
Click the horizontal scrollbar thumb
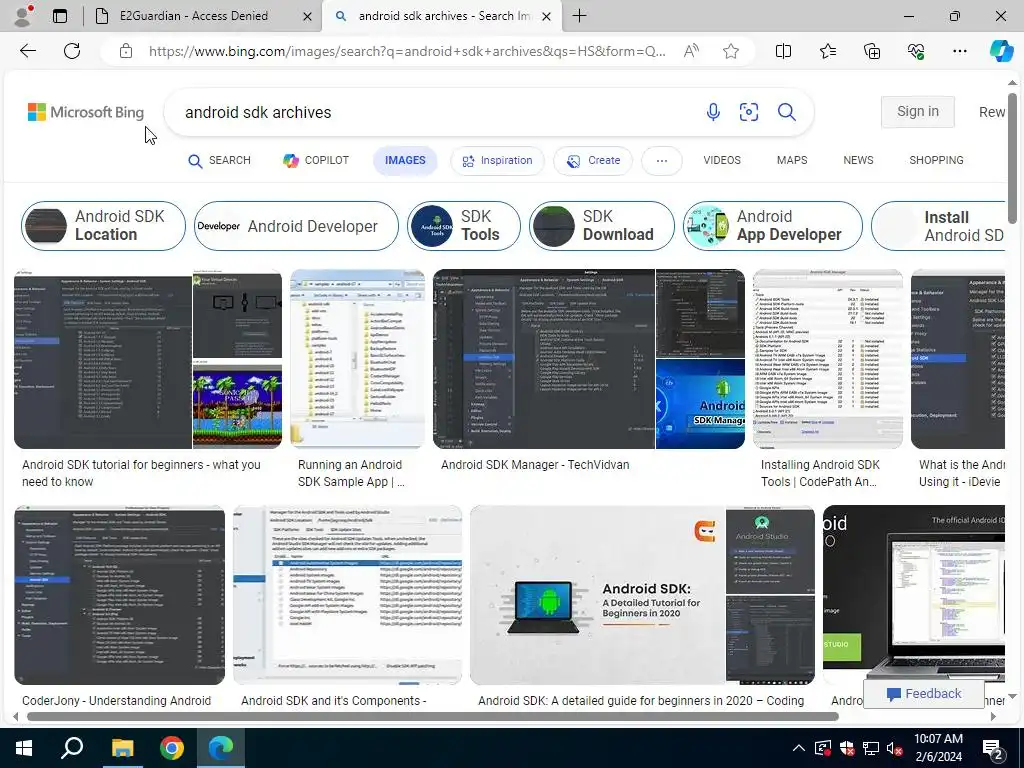click(x=432, y=716)
